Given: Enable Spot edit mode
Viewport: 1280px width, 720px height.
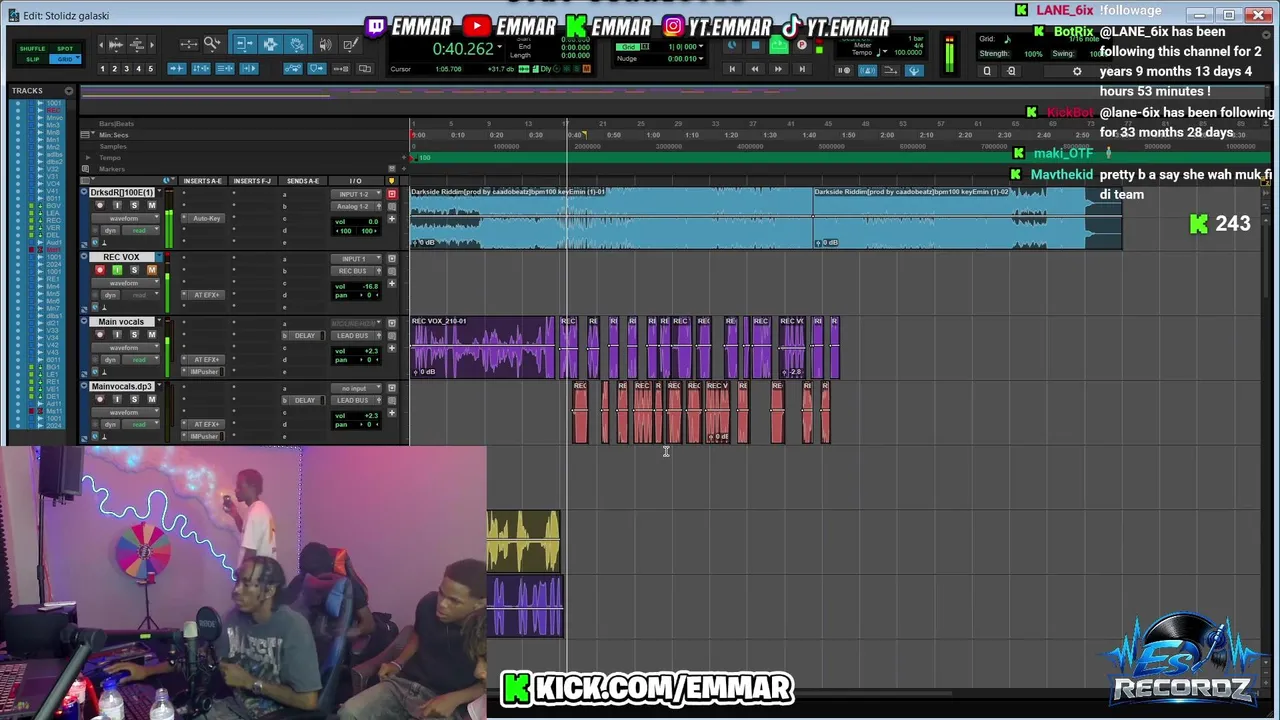Looking at the screenshot, I should (65, 49).
